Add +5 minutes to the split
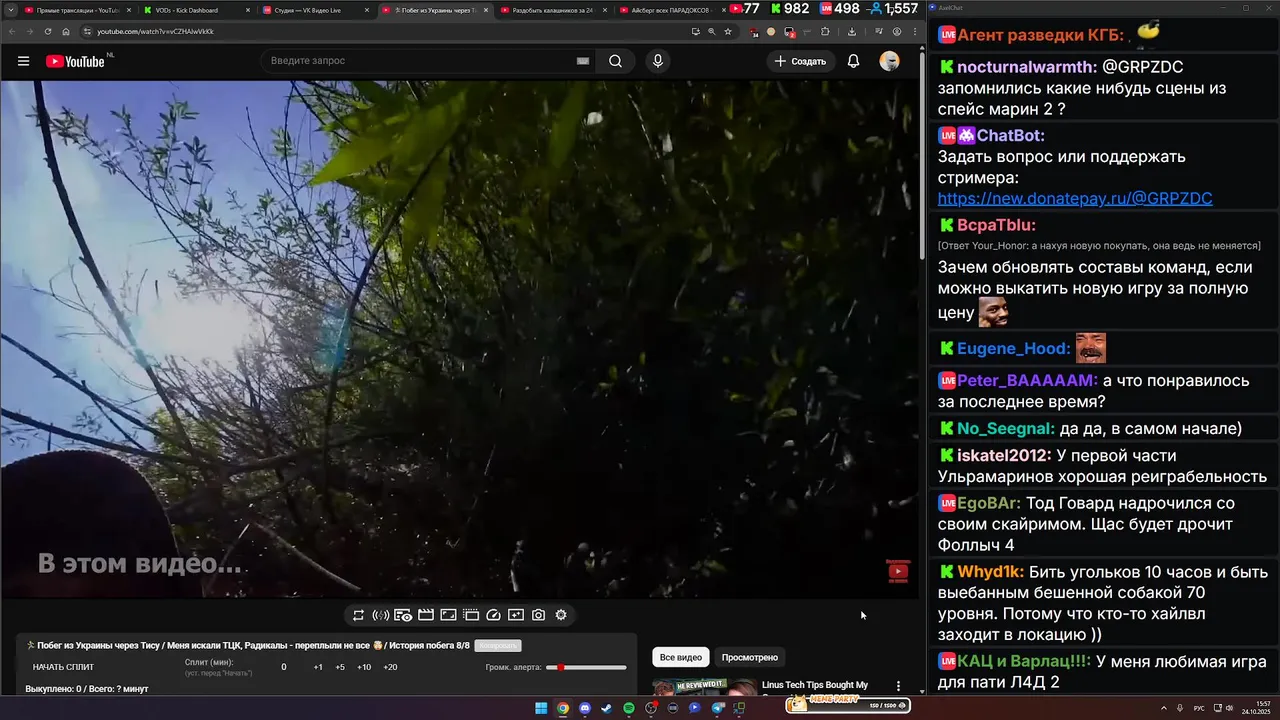The image size is (1280, 720). 340,667
